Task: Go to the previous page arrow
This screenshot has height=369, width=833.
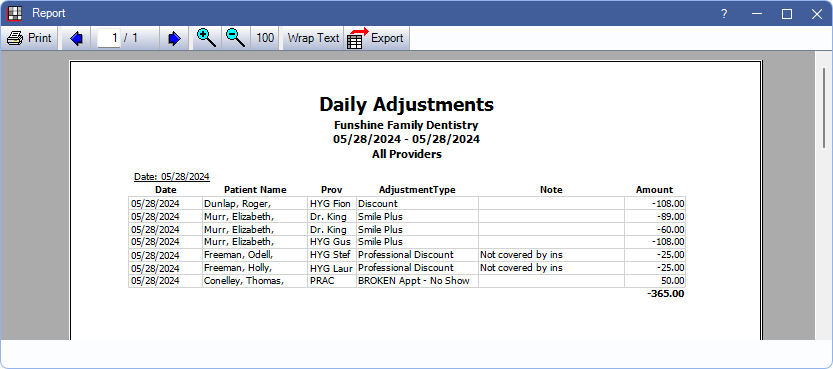Action: 76,39
